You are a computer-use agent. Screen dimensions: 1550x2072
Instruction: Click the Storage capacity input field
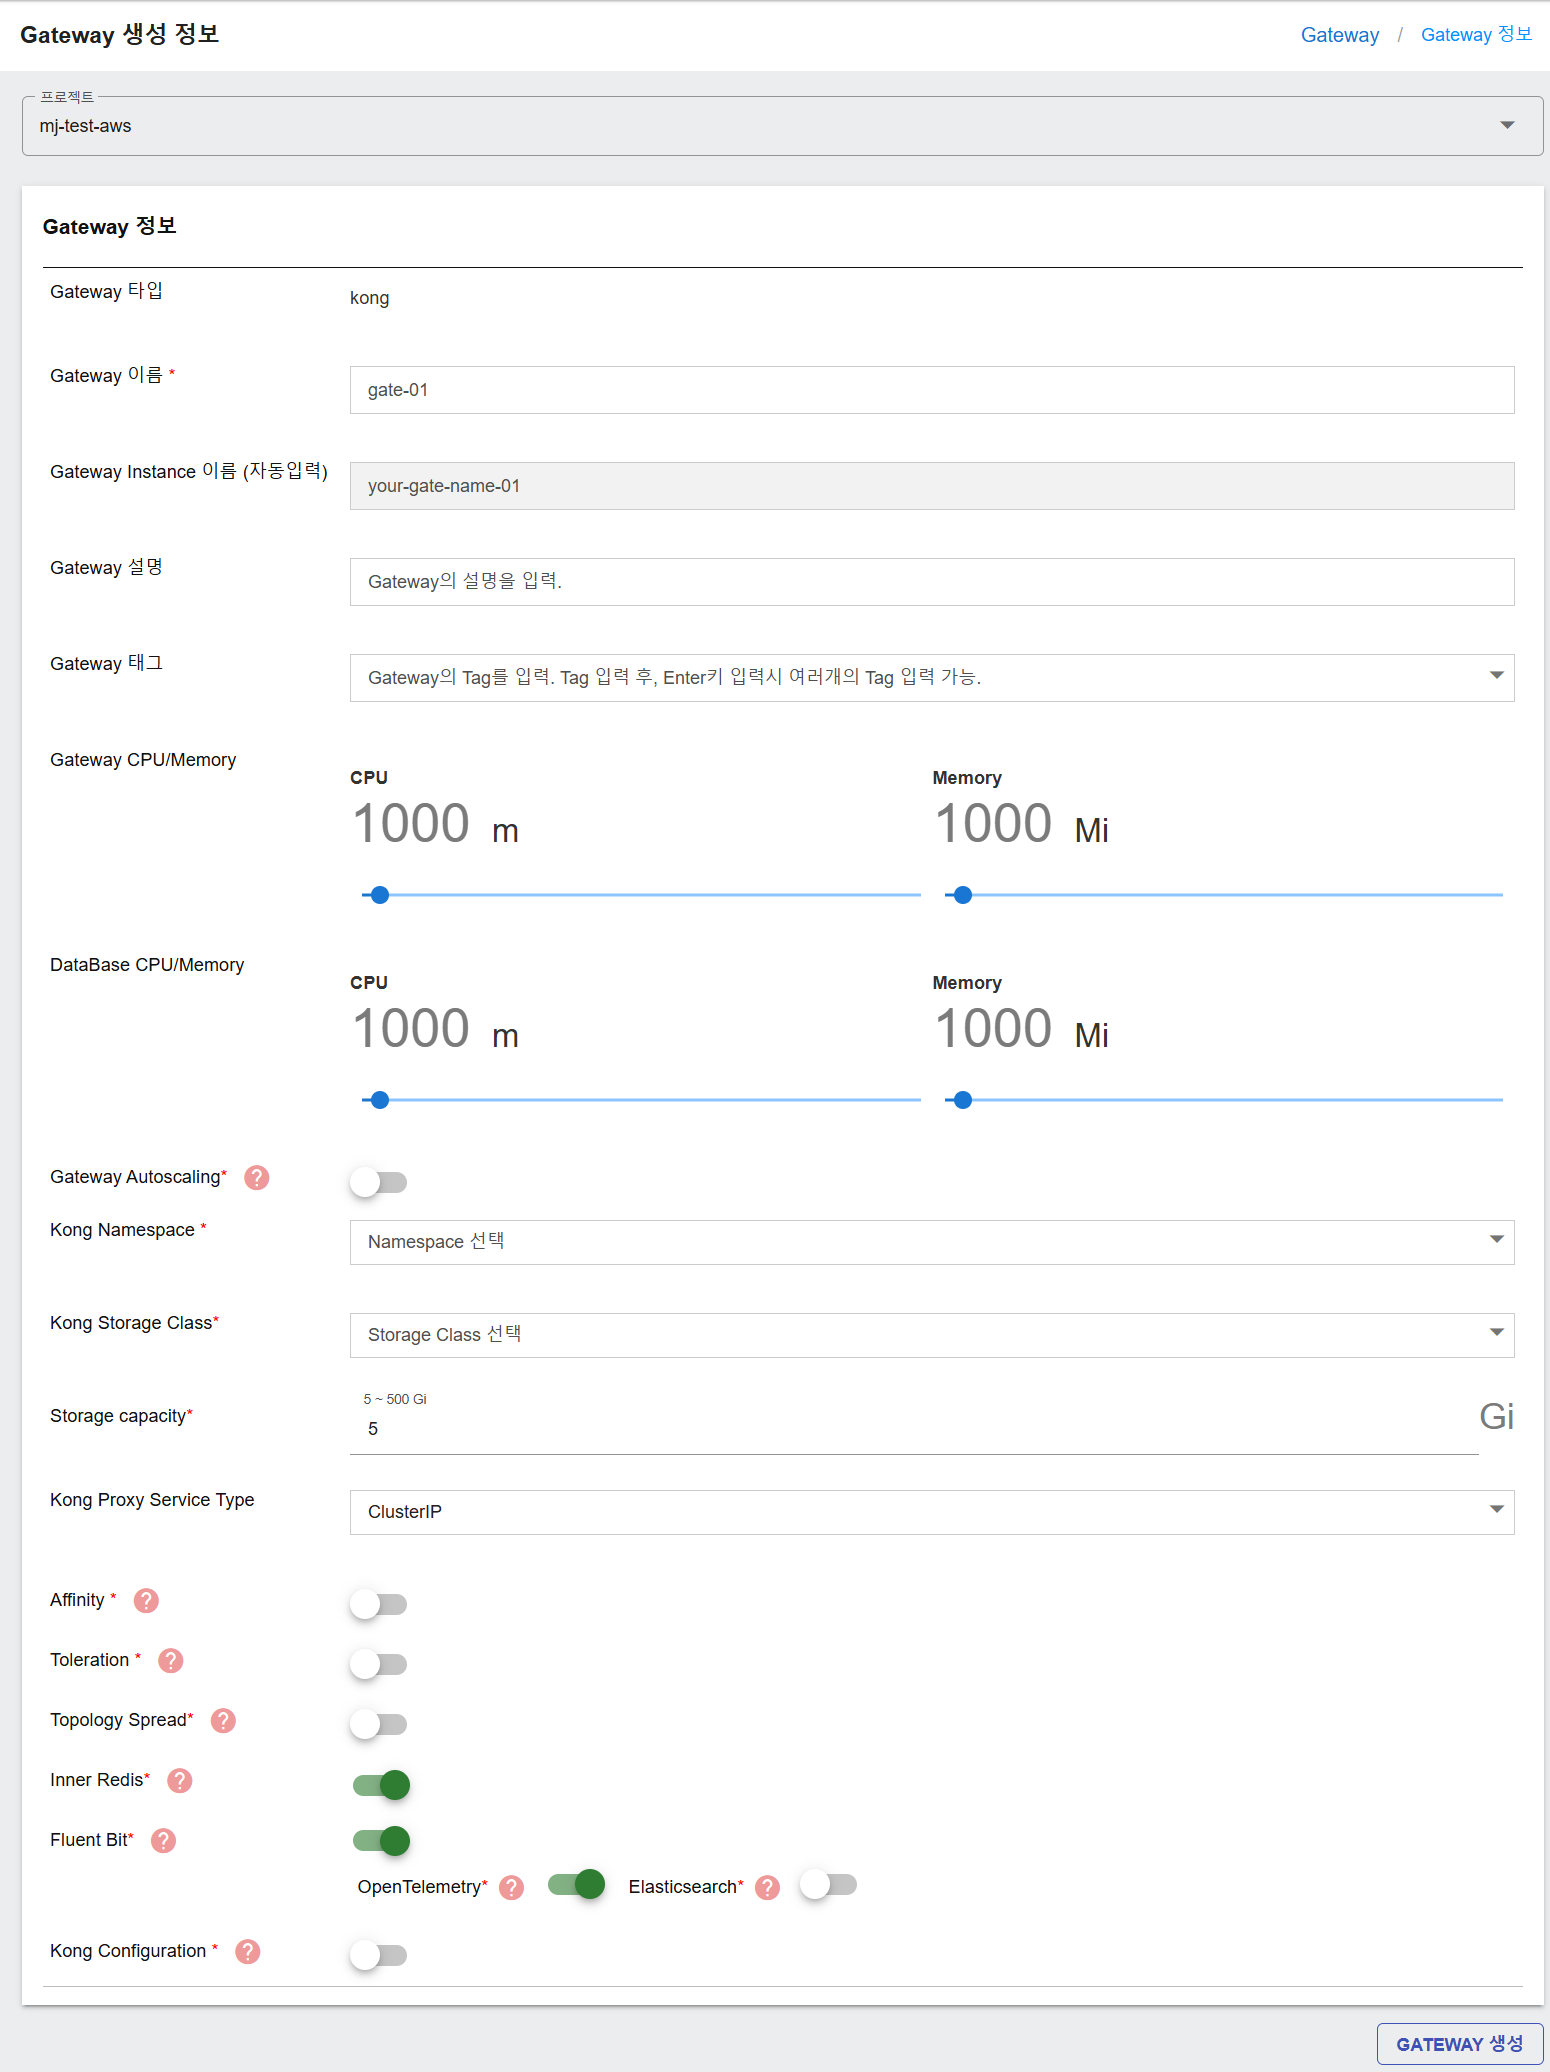914,1429
